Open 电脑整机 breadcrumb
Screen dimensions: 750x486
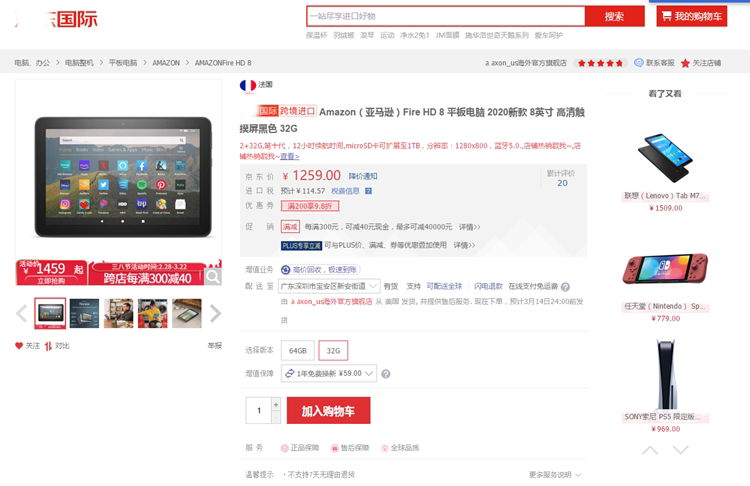click(x=79, y=63)
